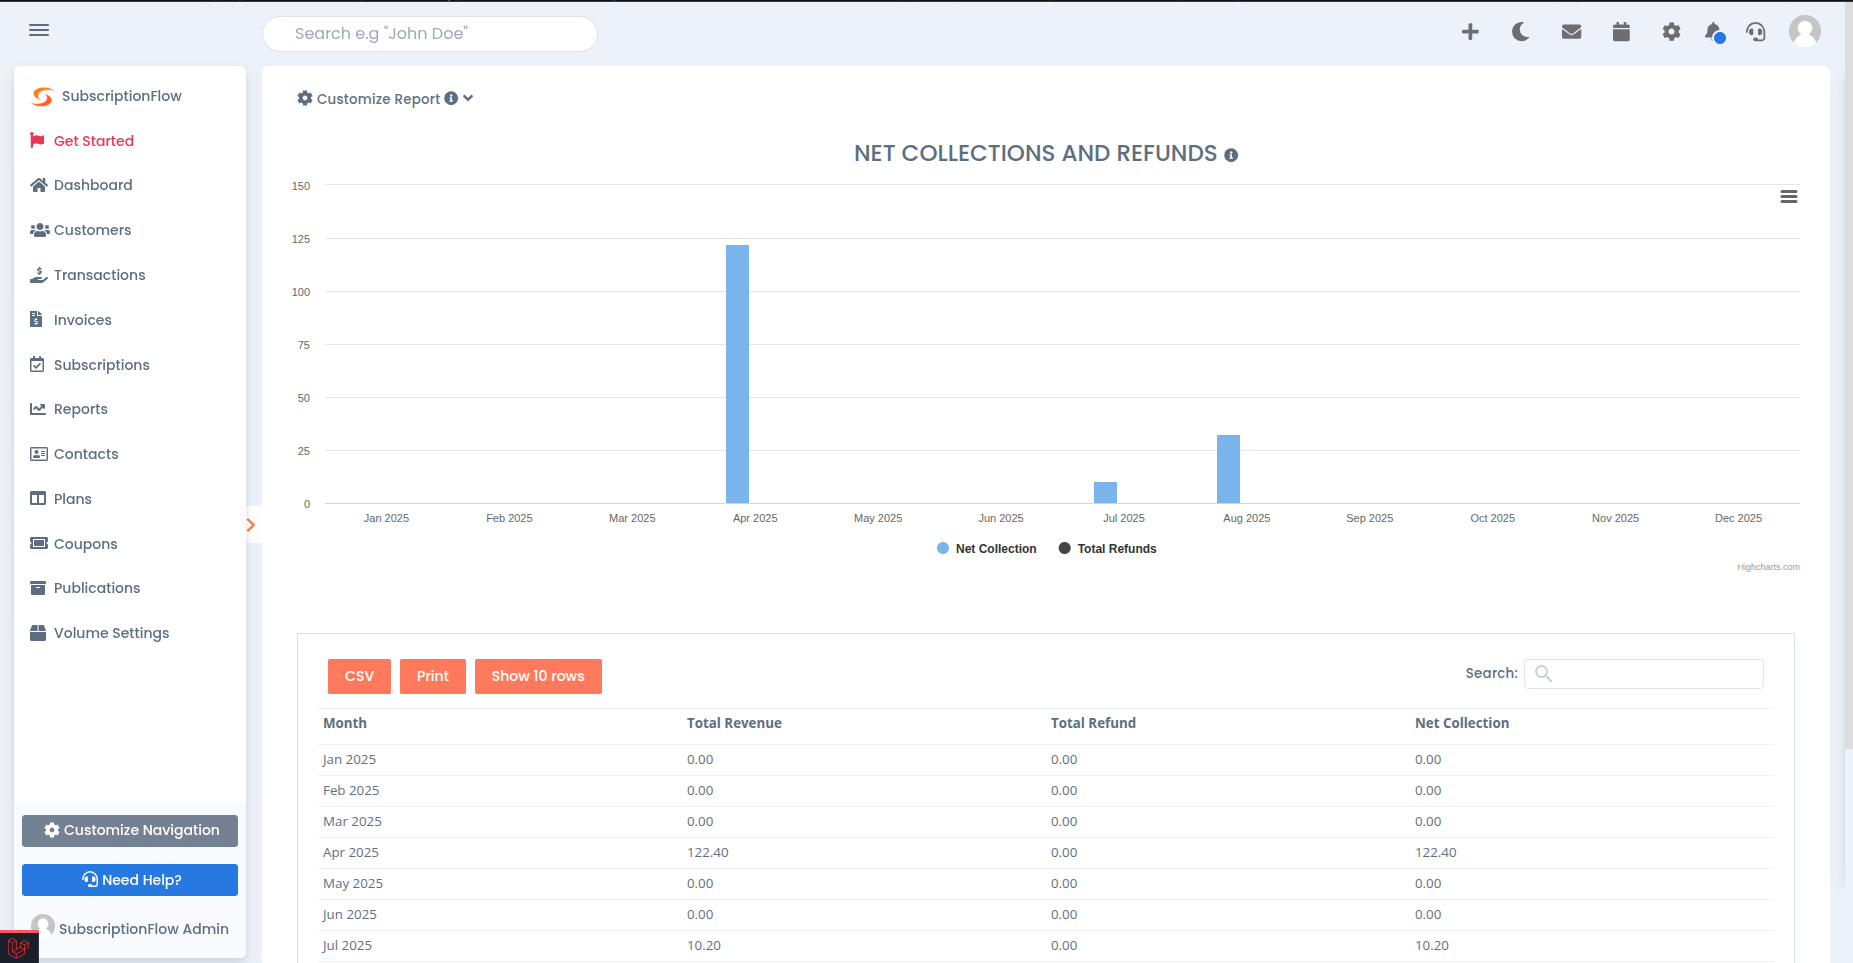
Task: Open the calendar icon in top bar
Action: (x=1621, y=31)
